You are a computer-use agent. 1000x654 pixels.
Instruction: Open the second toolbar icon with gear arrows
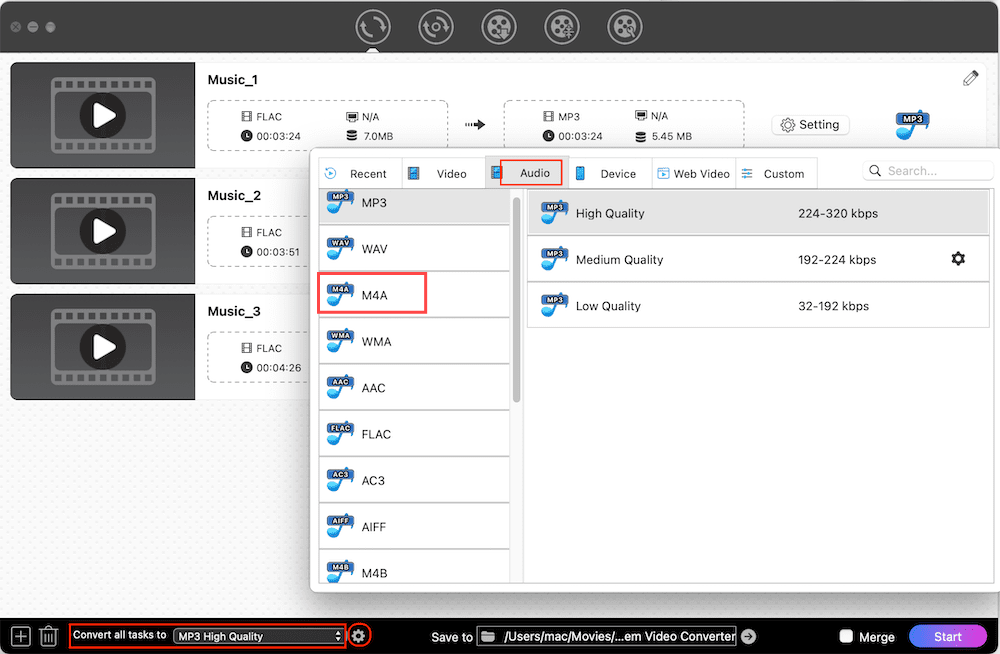click(x=436, y=27)
